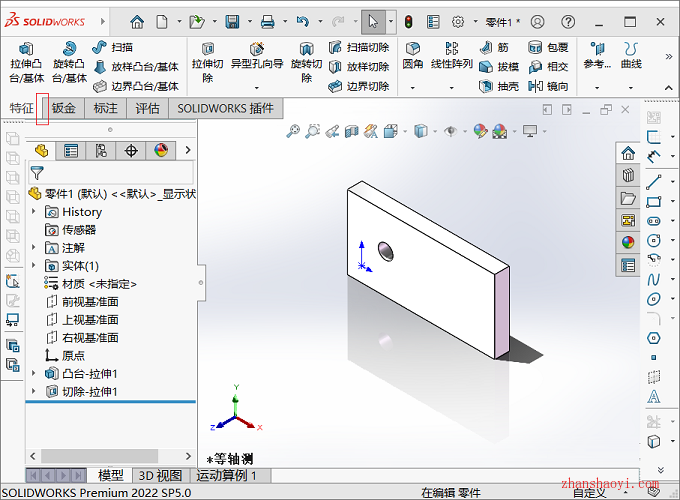Switch to the 标注 tab
Viewport: 680px width, 500px height.
point(105,108)
